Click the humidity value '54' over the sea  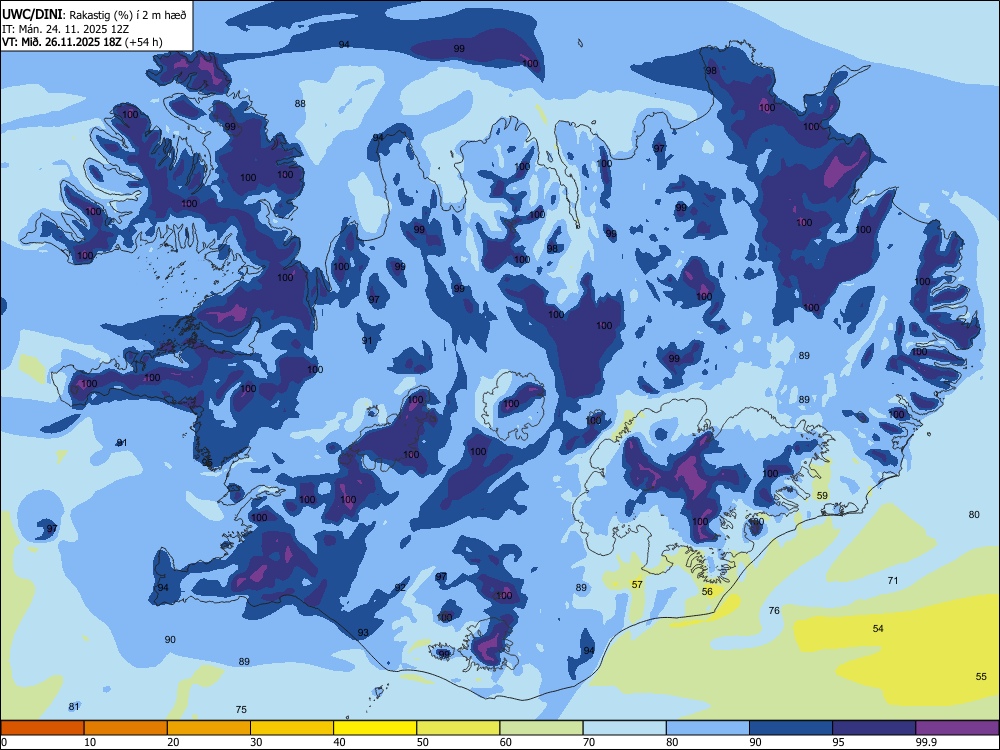pyautogui.click(x=878, y=628)
